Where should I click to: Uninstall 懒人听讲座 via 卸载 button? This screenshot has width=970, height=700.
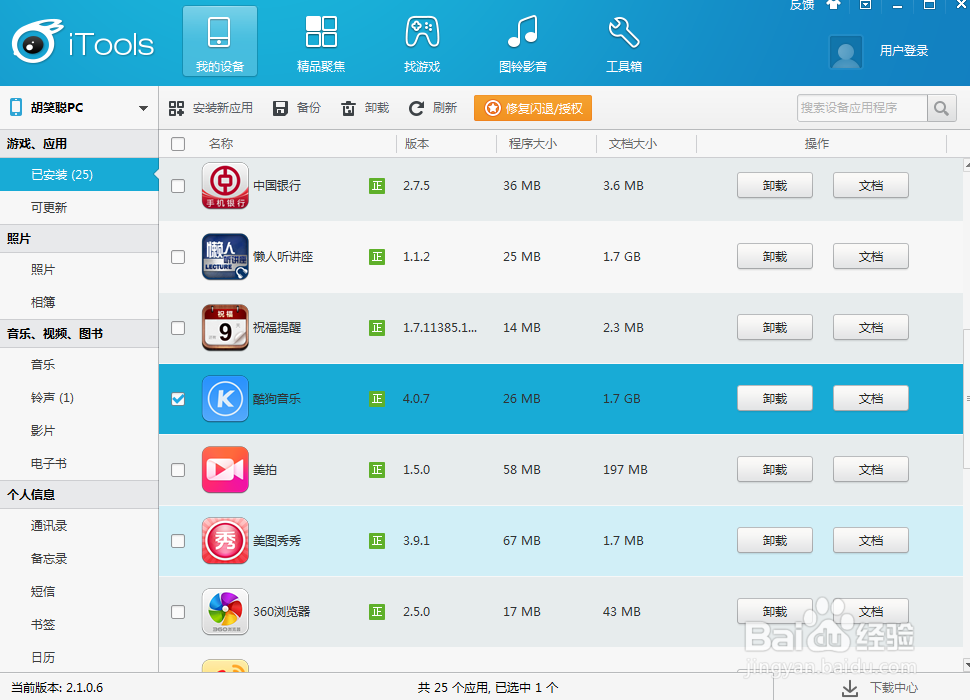click(775, 257)
